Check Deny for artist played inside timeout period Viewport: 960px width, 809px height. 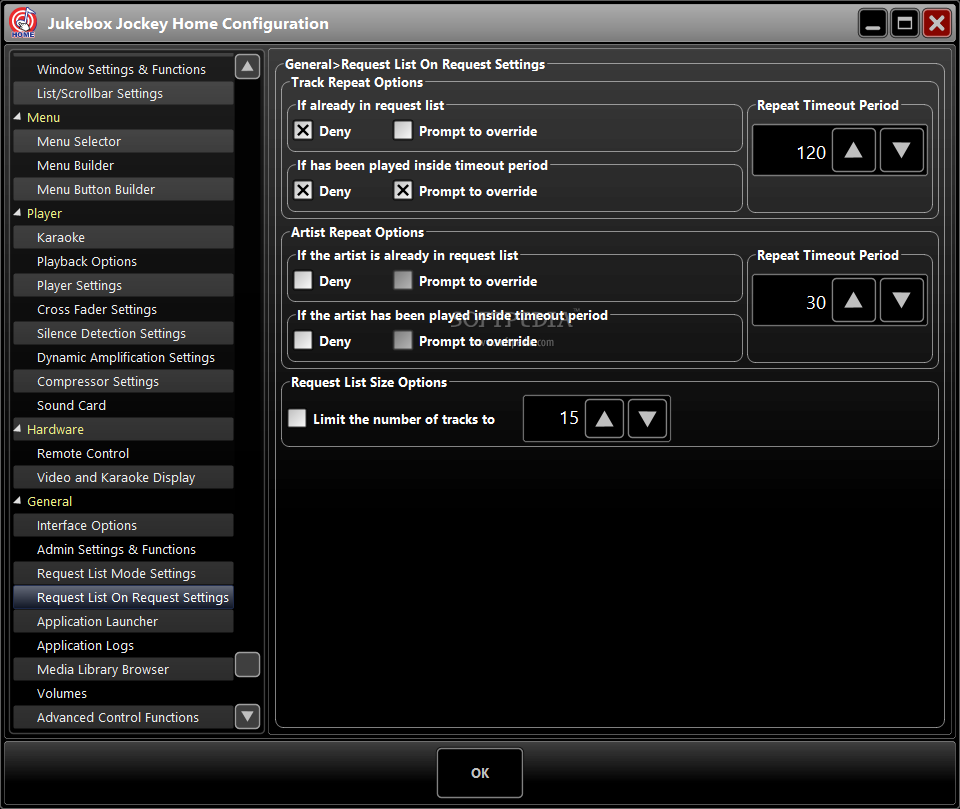tap(303, 341)
